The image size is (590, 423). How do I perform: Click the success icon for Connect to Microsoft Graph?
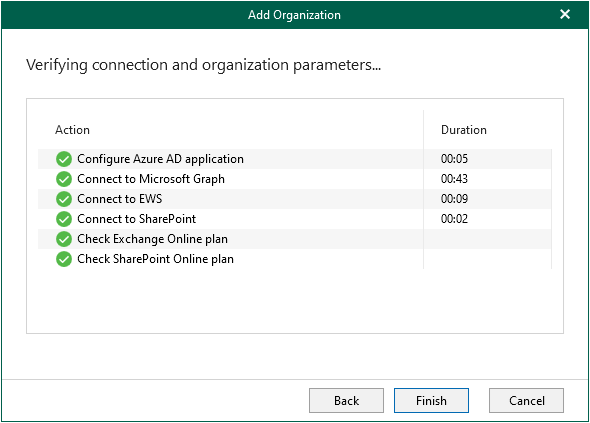tap(64, 179)
